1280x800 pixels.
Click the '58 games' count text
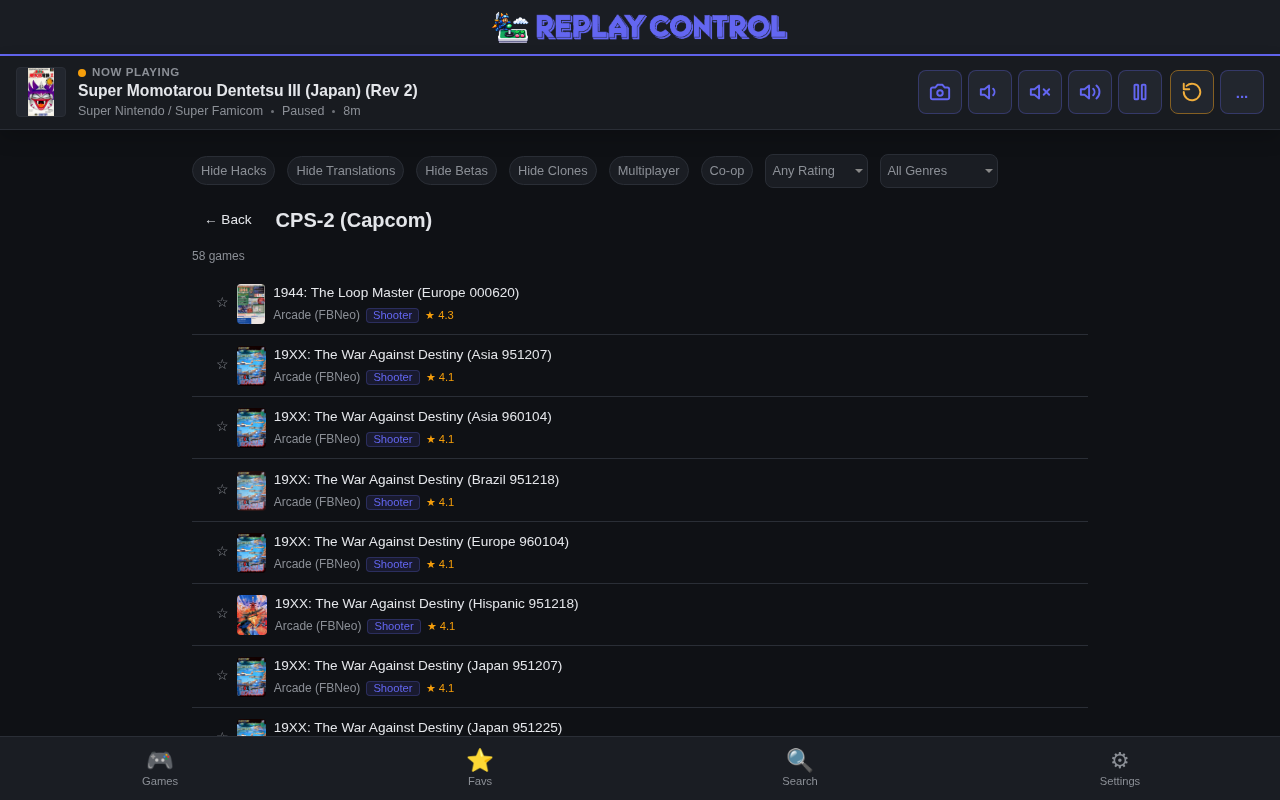point(218,256)
